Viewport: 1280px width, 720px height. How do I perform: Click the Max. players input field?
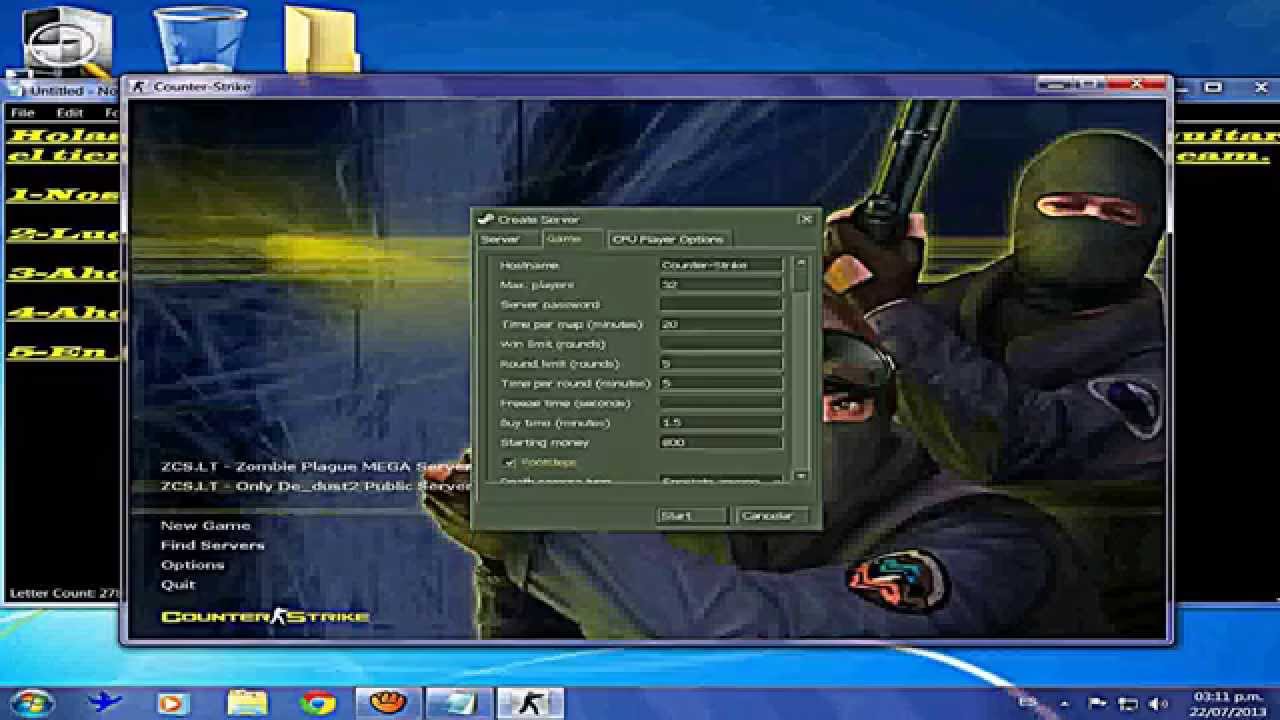720,285
